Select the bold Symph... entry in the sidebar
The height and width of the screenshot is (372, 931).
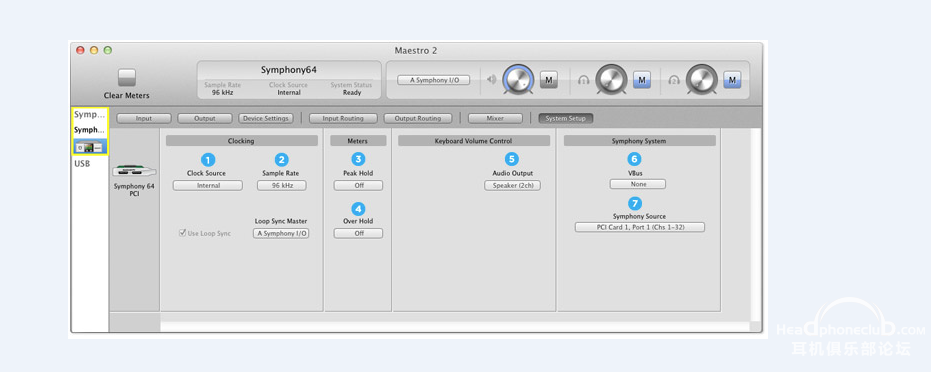click(x=90, y=129)
